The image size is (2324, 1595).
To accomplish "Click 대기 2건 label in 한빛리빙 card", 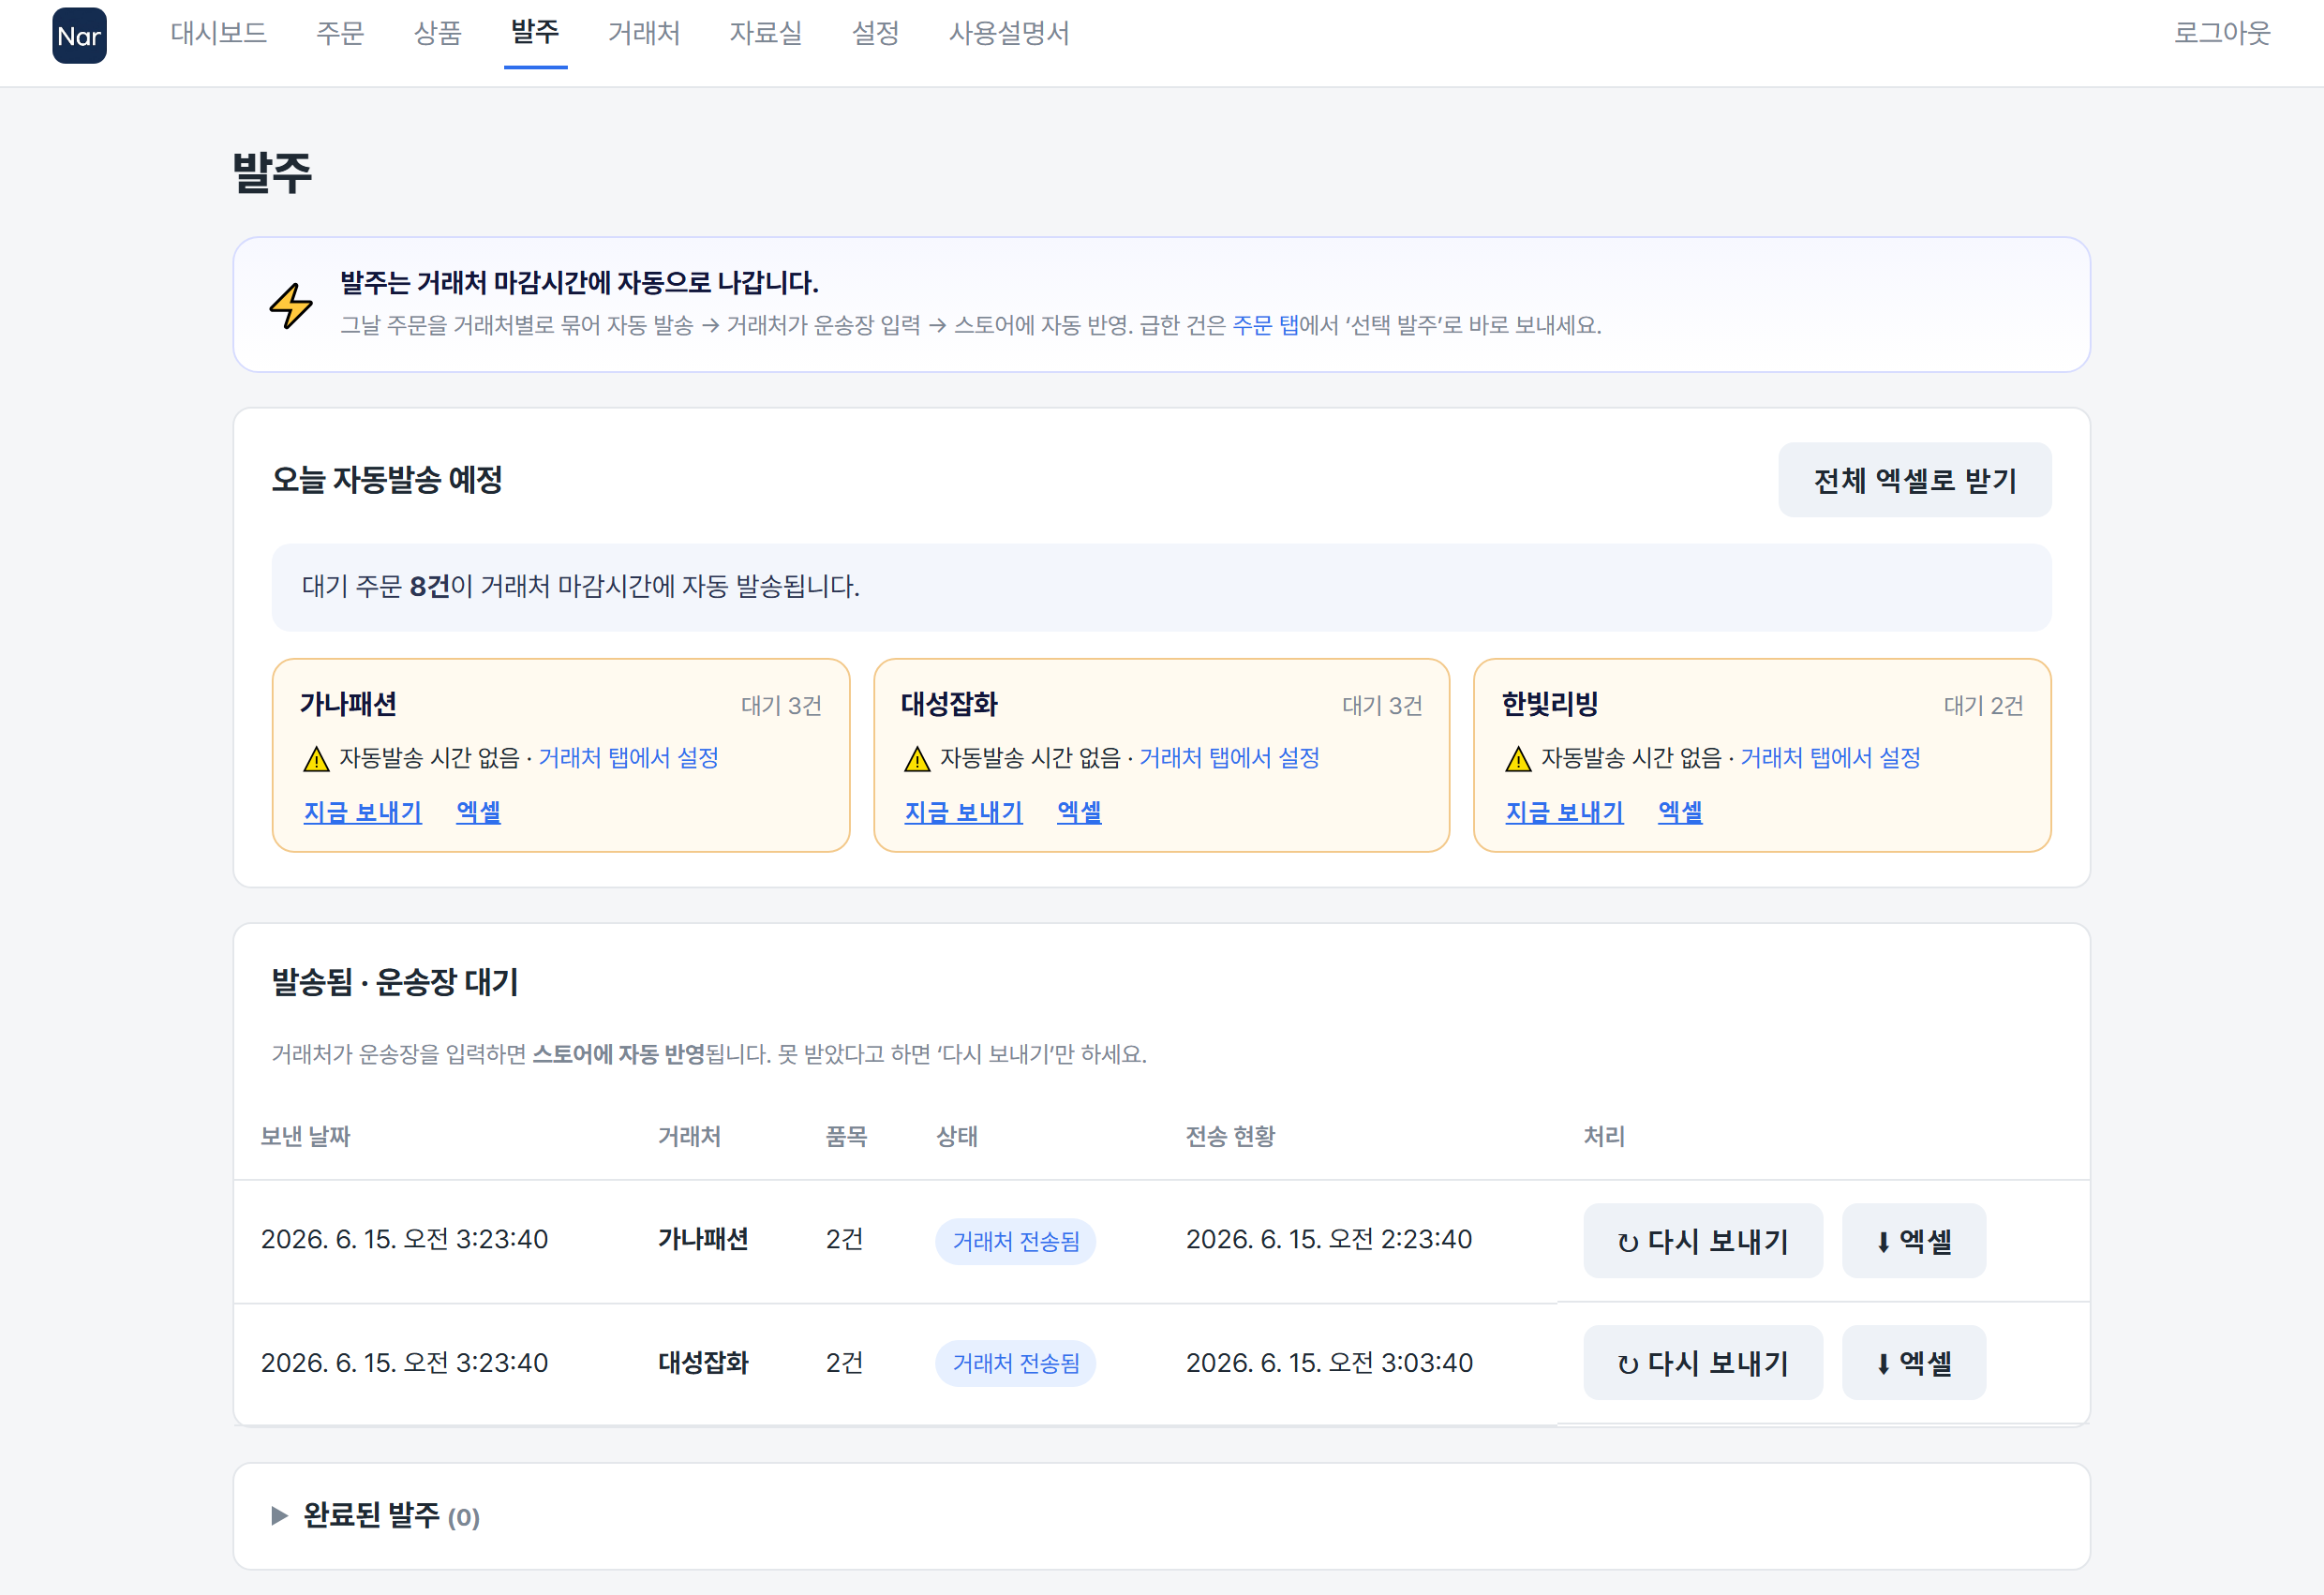I will 1983,705.
